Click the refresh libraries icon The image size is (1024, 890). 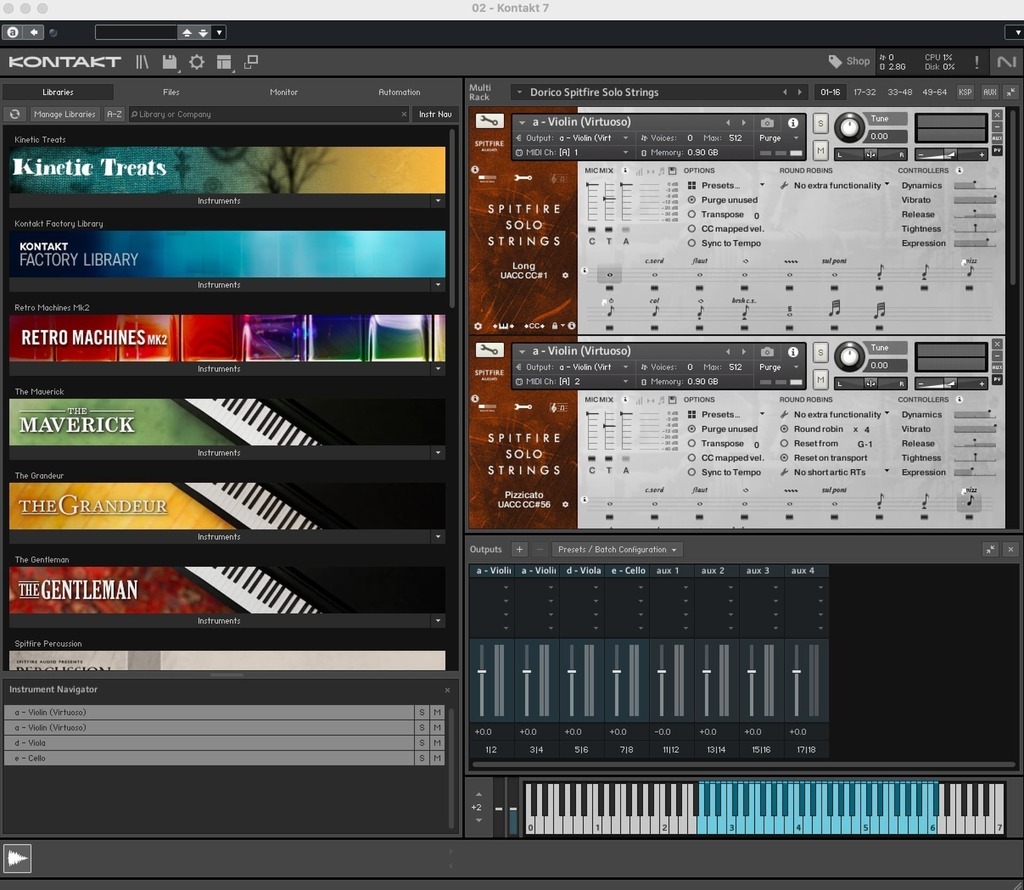point(14,114)
